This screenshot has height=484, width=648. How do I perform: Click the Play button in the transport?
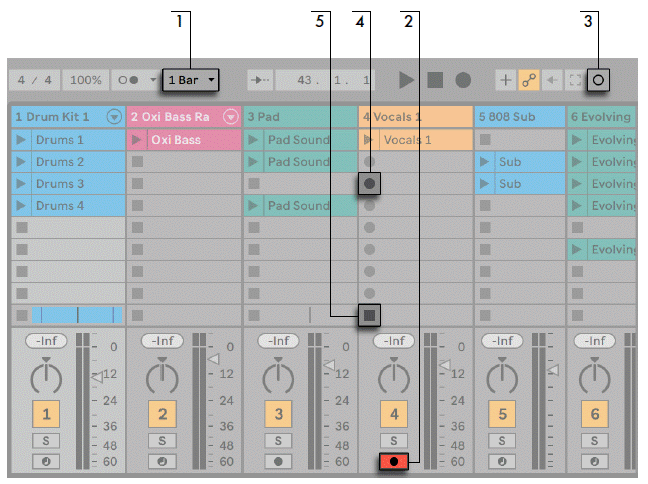pos(406,79)
